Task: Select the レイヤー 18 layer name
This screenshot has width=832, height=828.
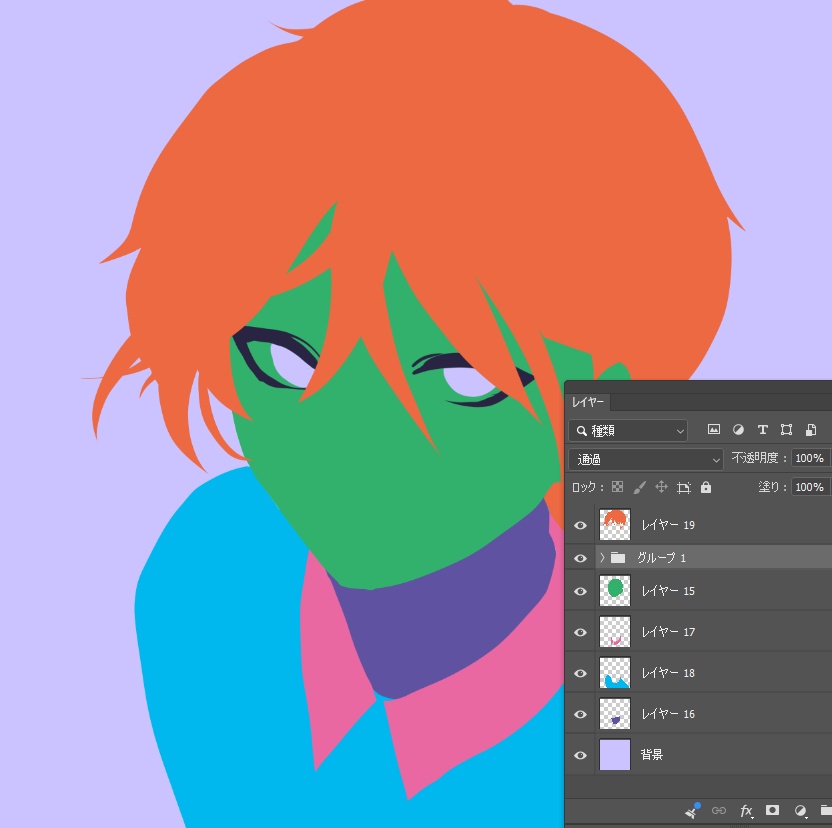Action: [668, 672]
